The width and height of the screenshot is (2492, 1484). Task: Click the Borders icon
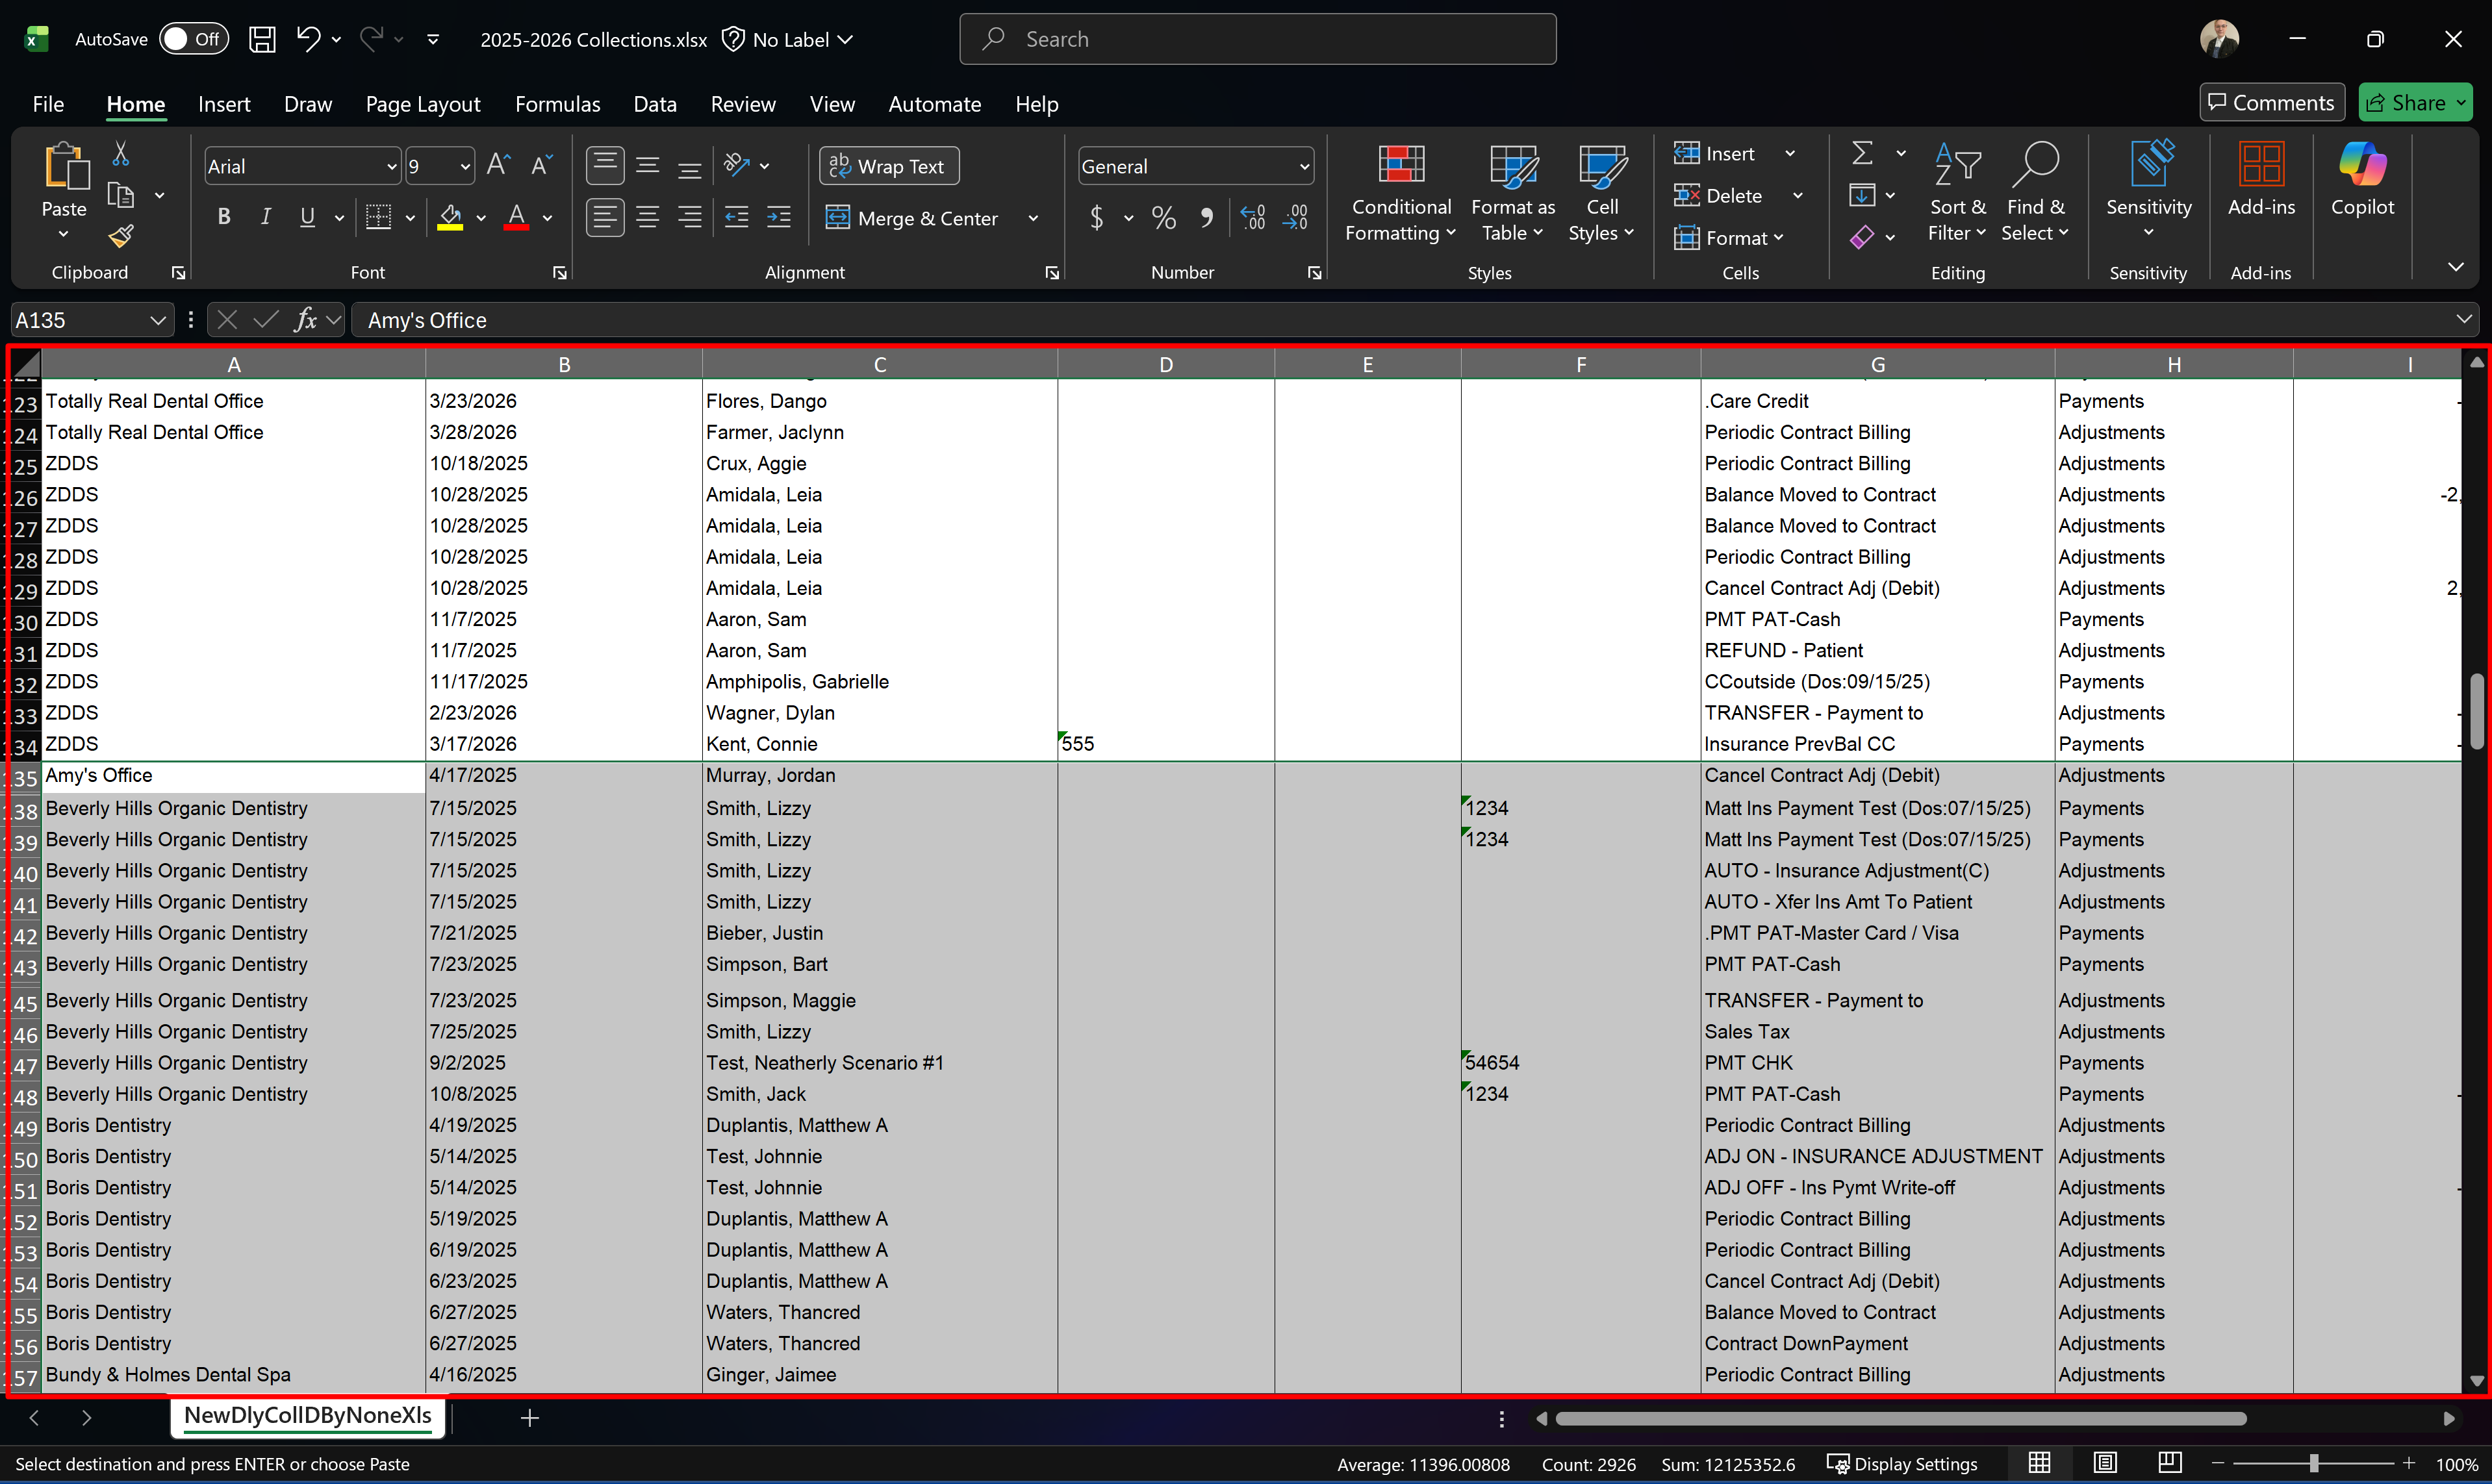pos(378,217)
